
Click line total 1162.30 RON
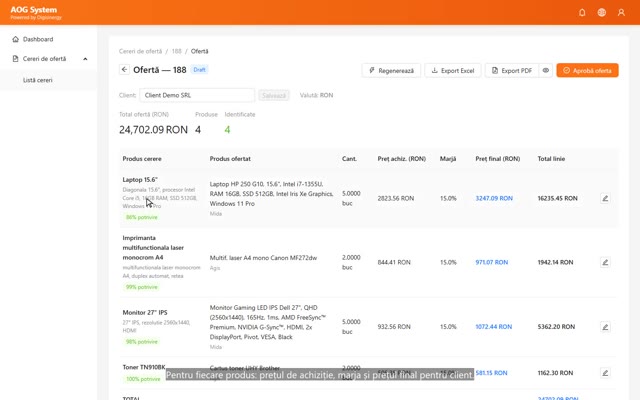click(x=555, y=373)
